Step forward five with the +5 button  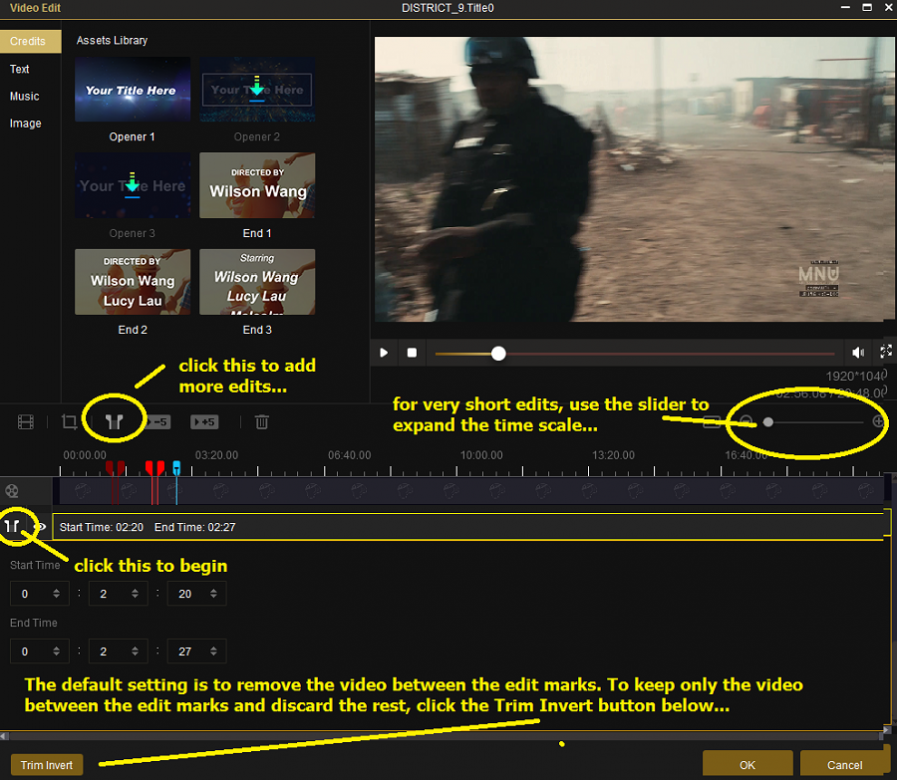coord(204,422)
